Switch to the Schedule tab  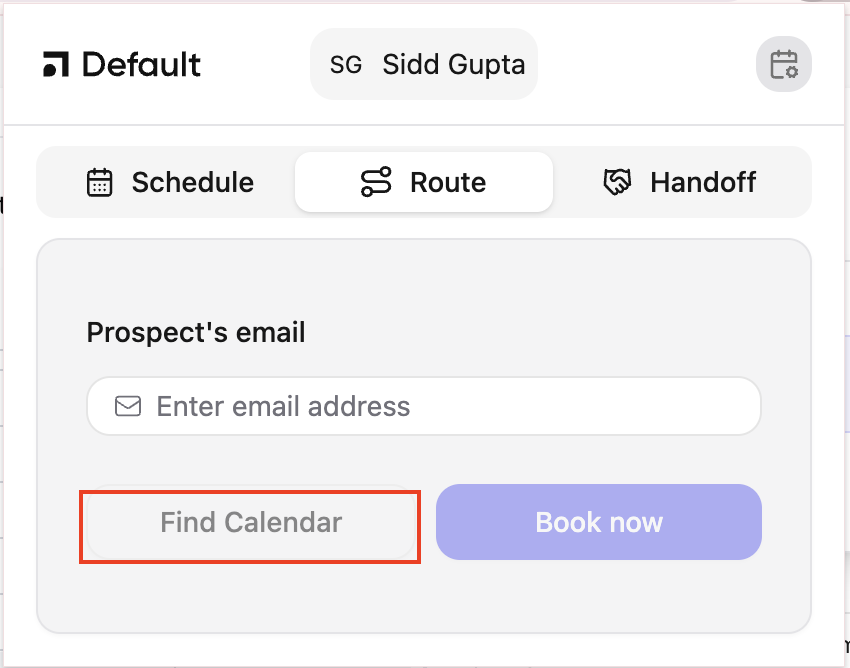168,182
